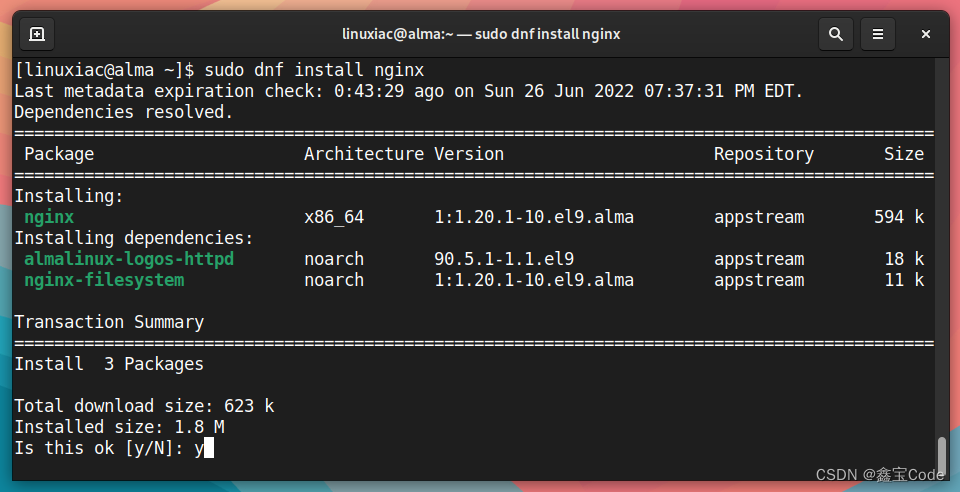Click the Size column header
Image resolution: width=960 pixels, height=492 pixels.
click(904, 154)
